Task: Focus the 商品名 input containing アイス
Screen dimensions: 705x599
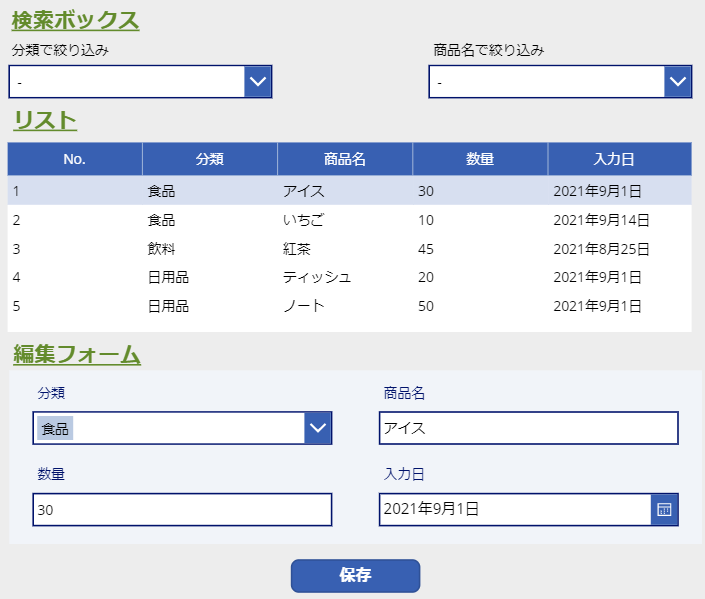Action: tap(529, 428)
